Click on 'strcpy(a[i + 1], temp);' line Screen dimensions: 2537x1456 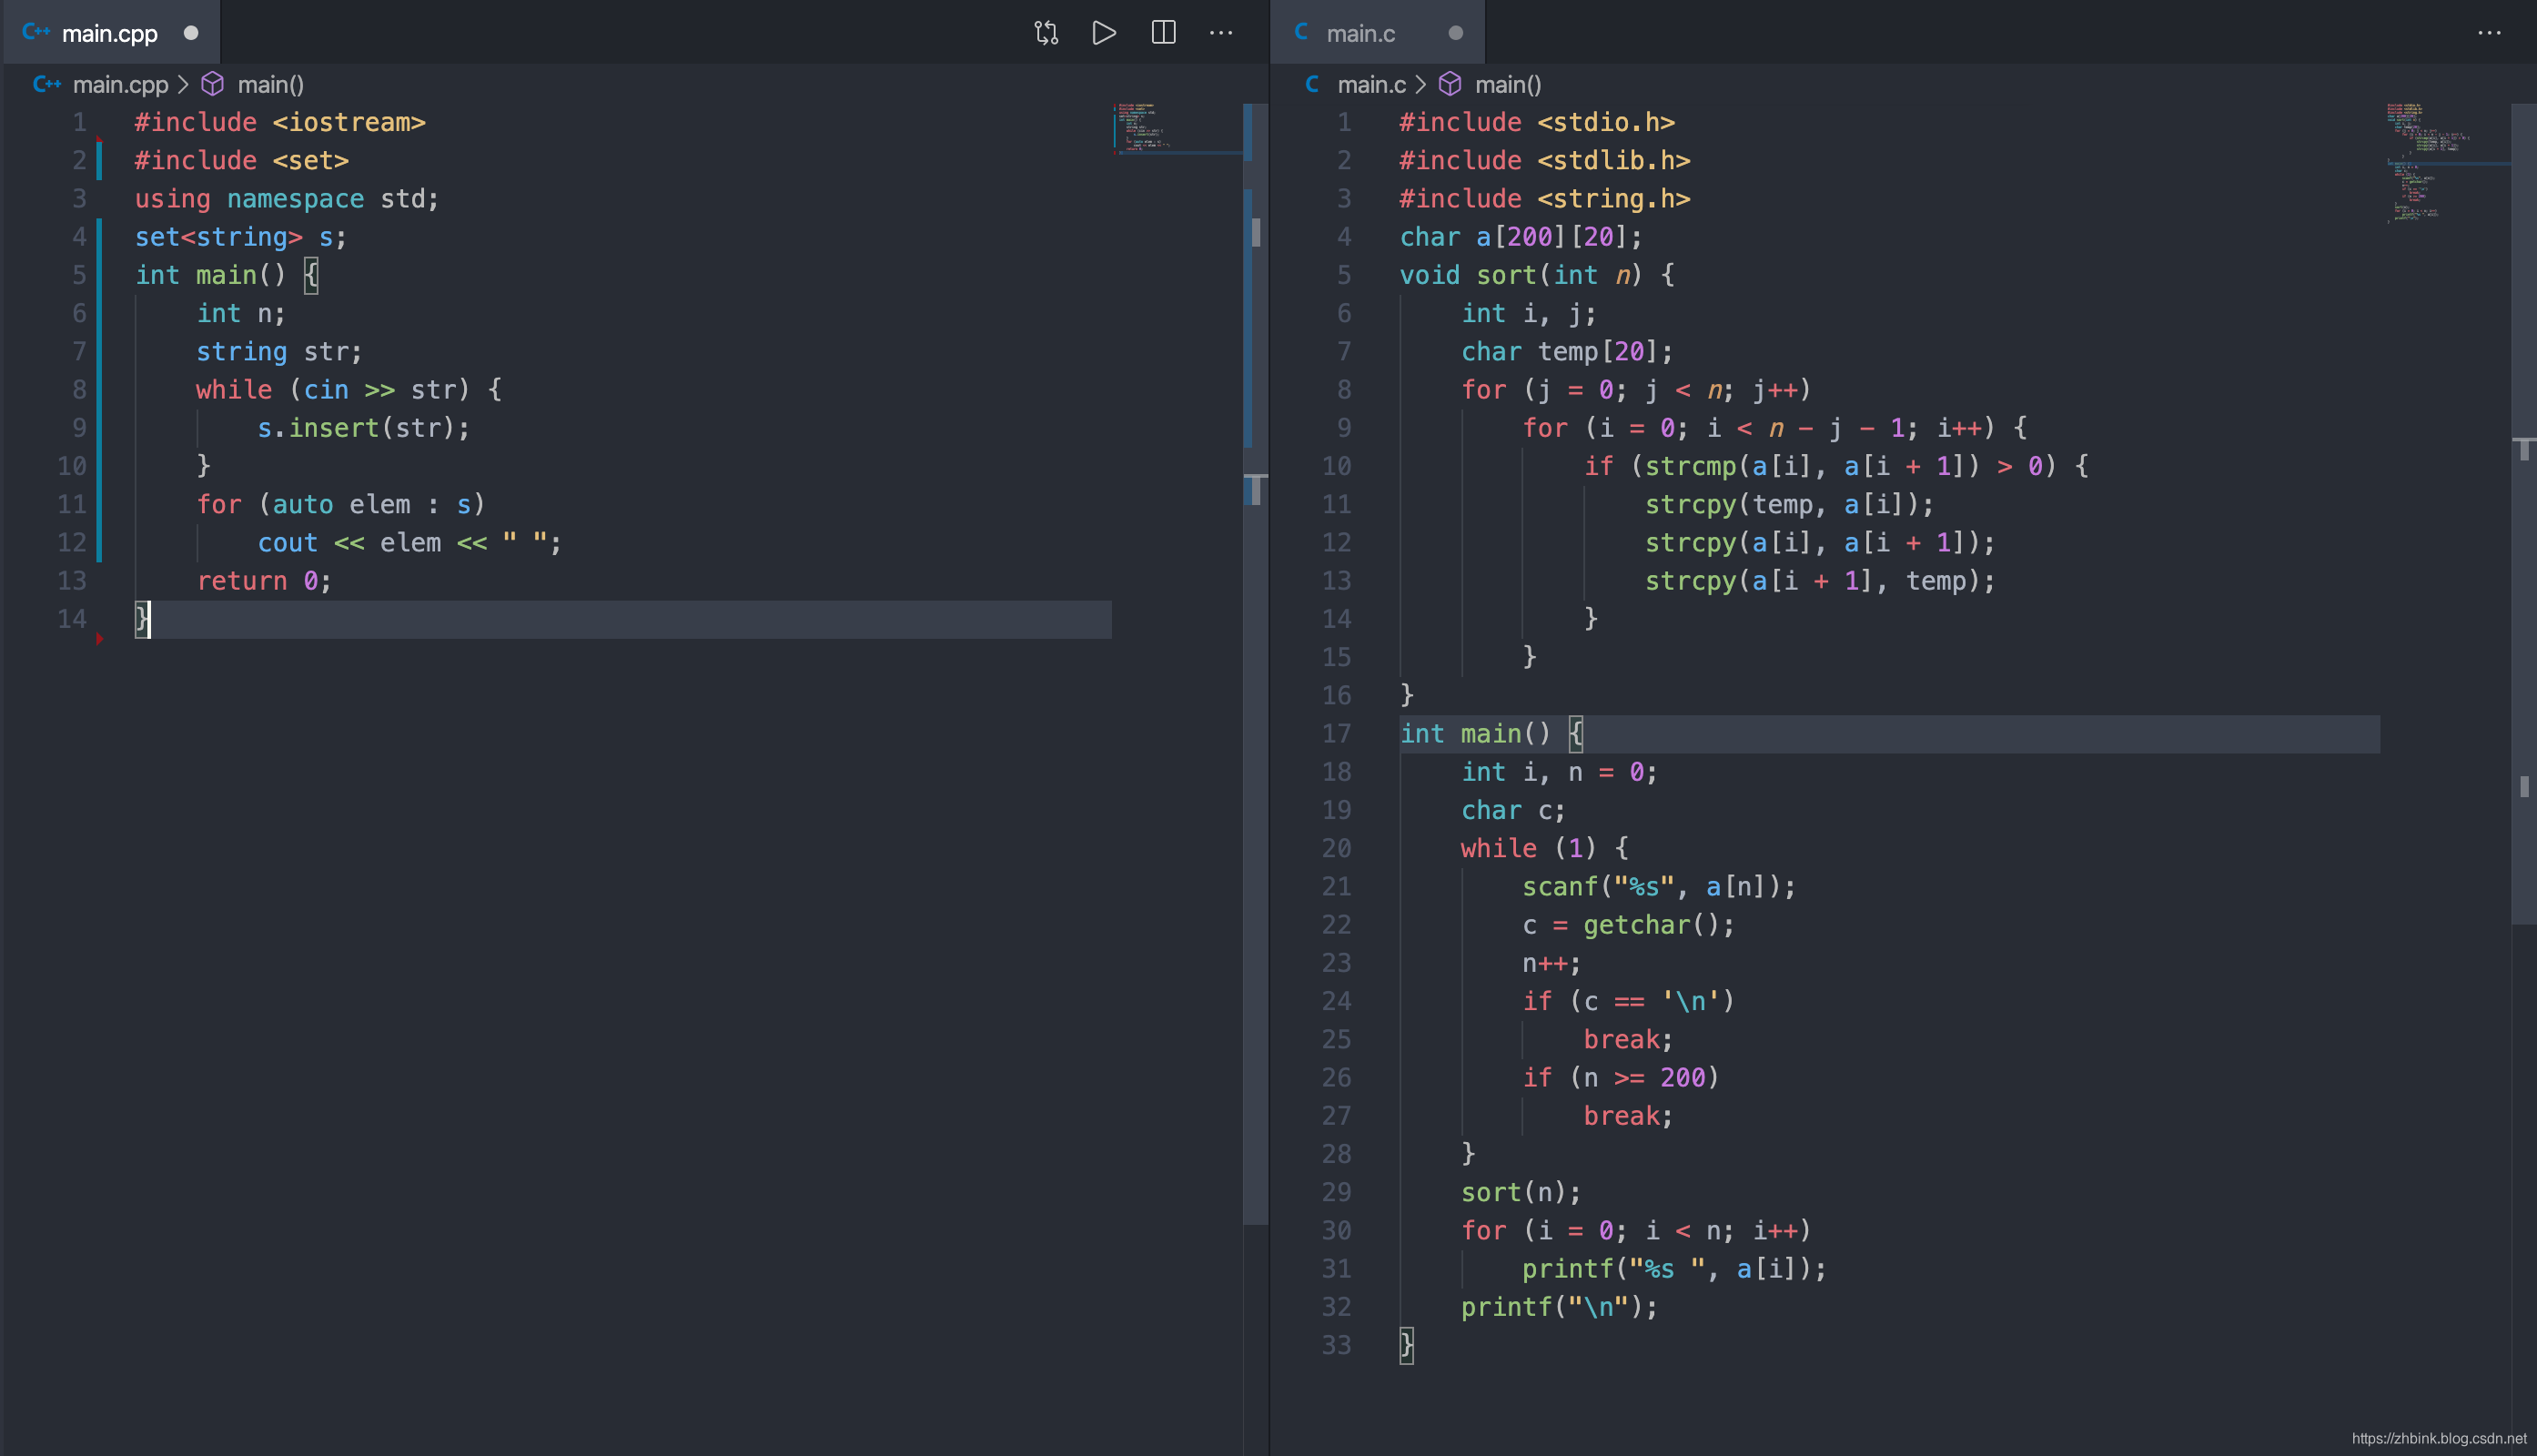tap(1820, 581)
